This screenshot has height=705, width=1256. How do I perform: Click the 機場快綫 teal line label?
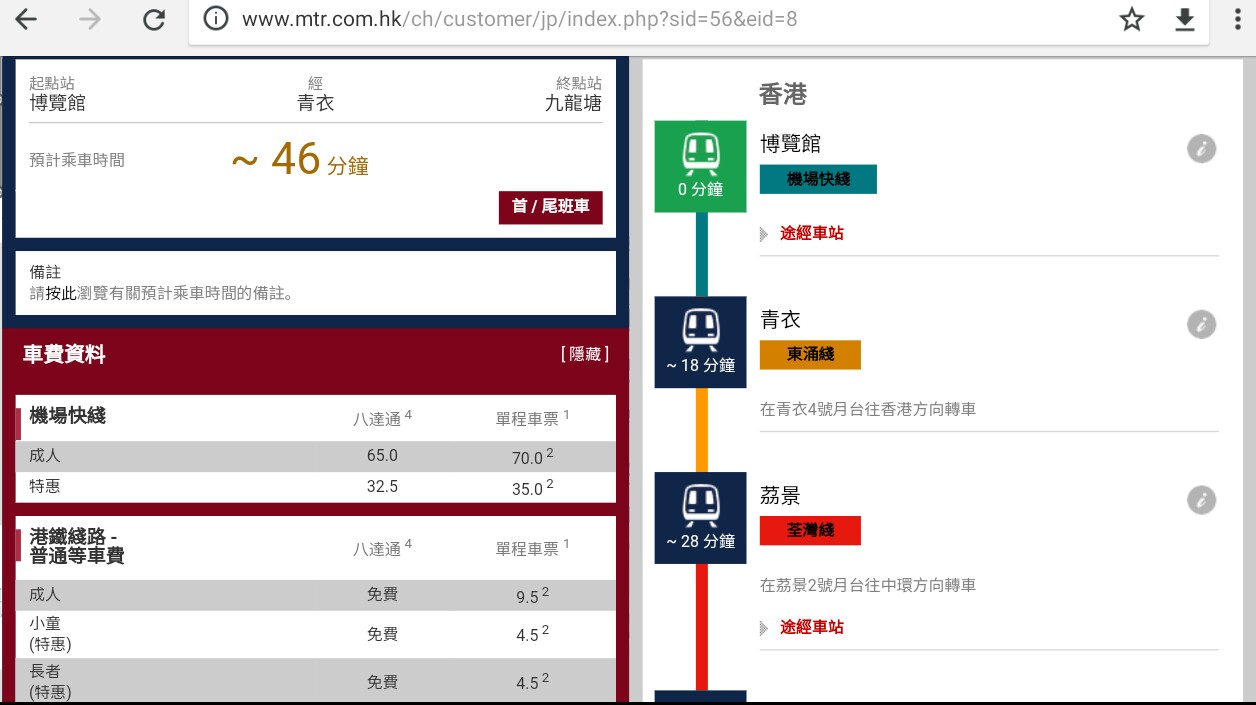pyautogui.click(x=818, y=179)
